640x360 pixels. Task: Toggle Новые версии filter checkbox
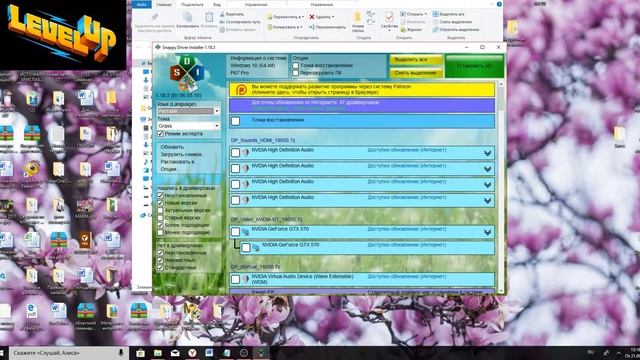[x=160, y=203]
